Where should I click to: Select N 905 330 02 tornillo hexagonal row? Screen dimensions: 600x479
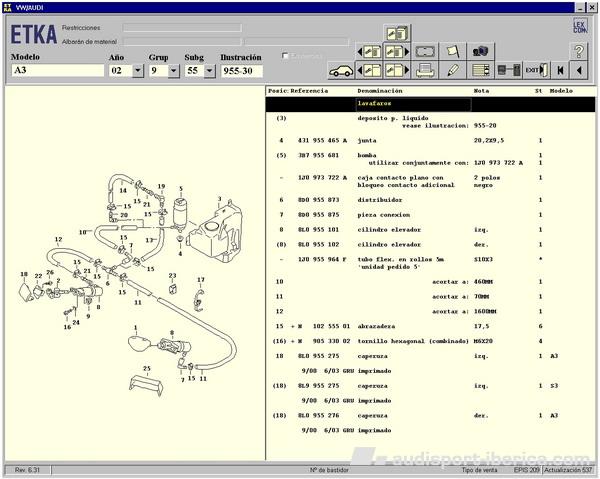point(430,341)
